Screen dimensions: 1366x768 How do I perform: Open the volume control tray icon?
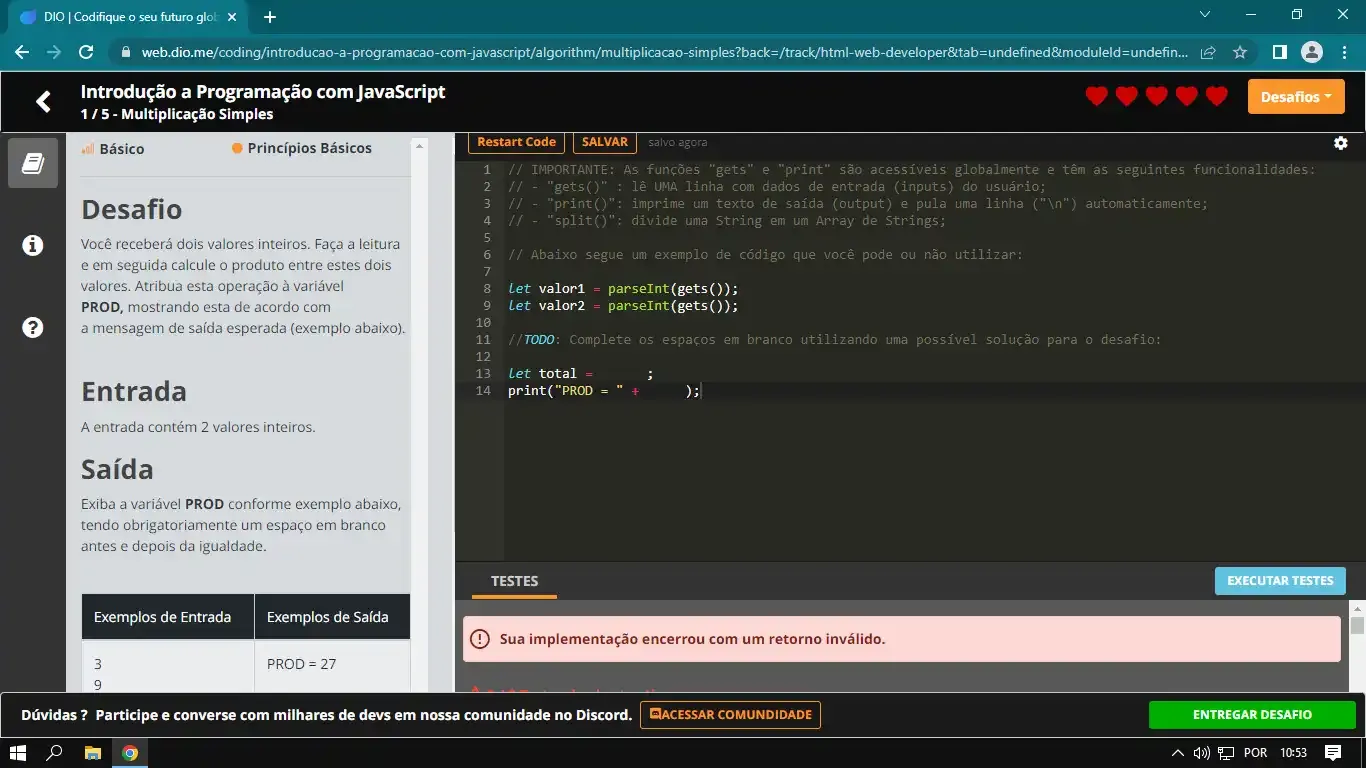[x=1202, y=752]
